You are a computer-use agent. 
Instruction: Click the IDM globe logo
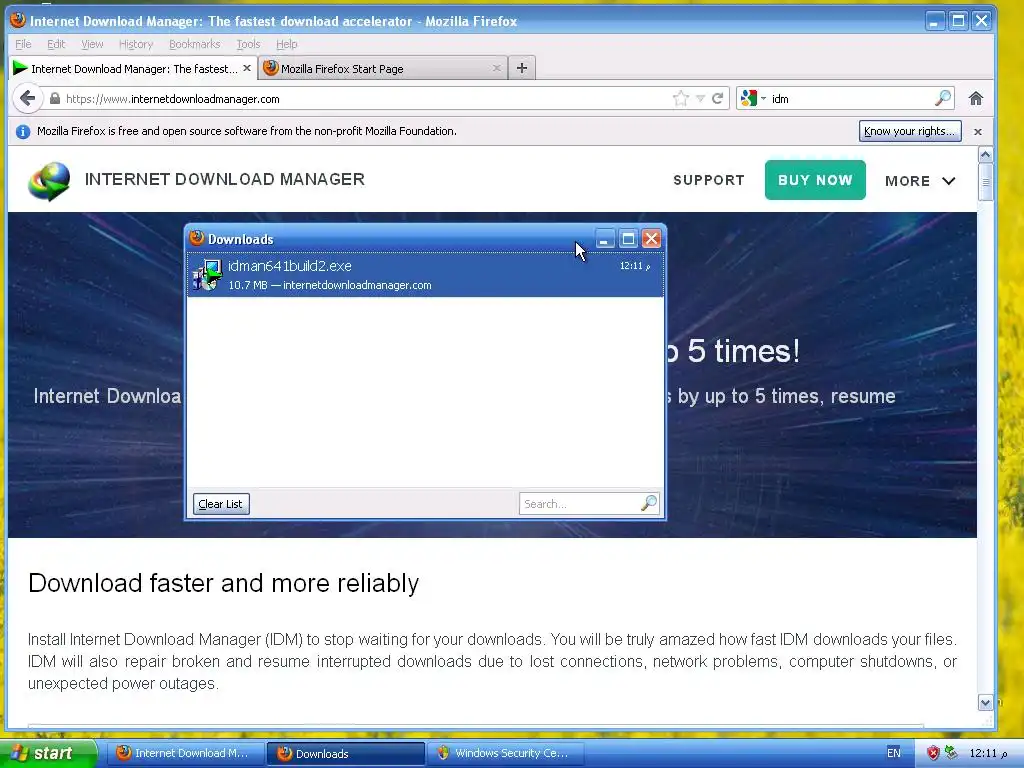[x=49, y=181]
